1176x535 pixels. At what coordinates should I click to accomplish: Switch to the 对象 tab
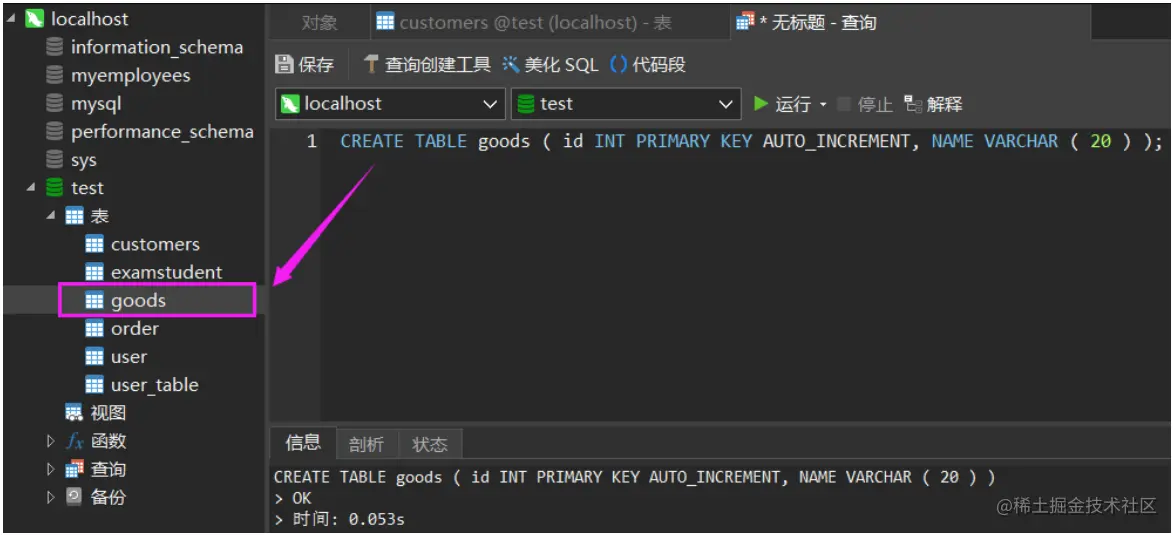click(x=320, y=23)
